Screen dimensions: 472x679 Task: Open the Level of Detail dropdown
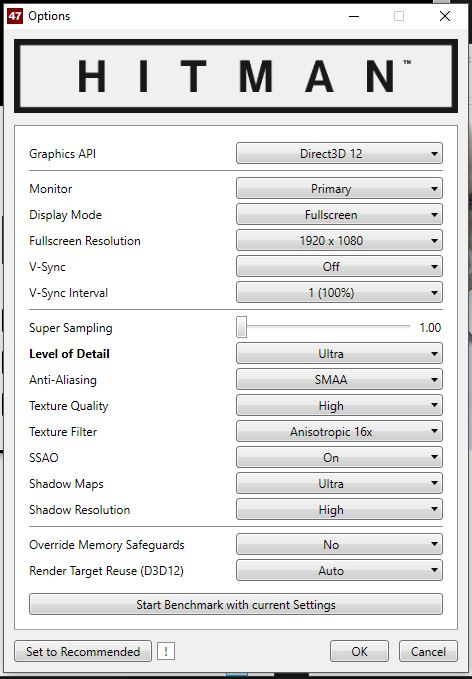(x=339, y=353)
